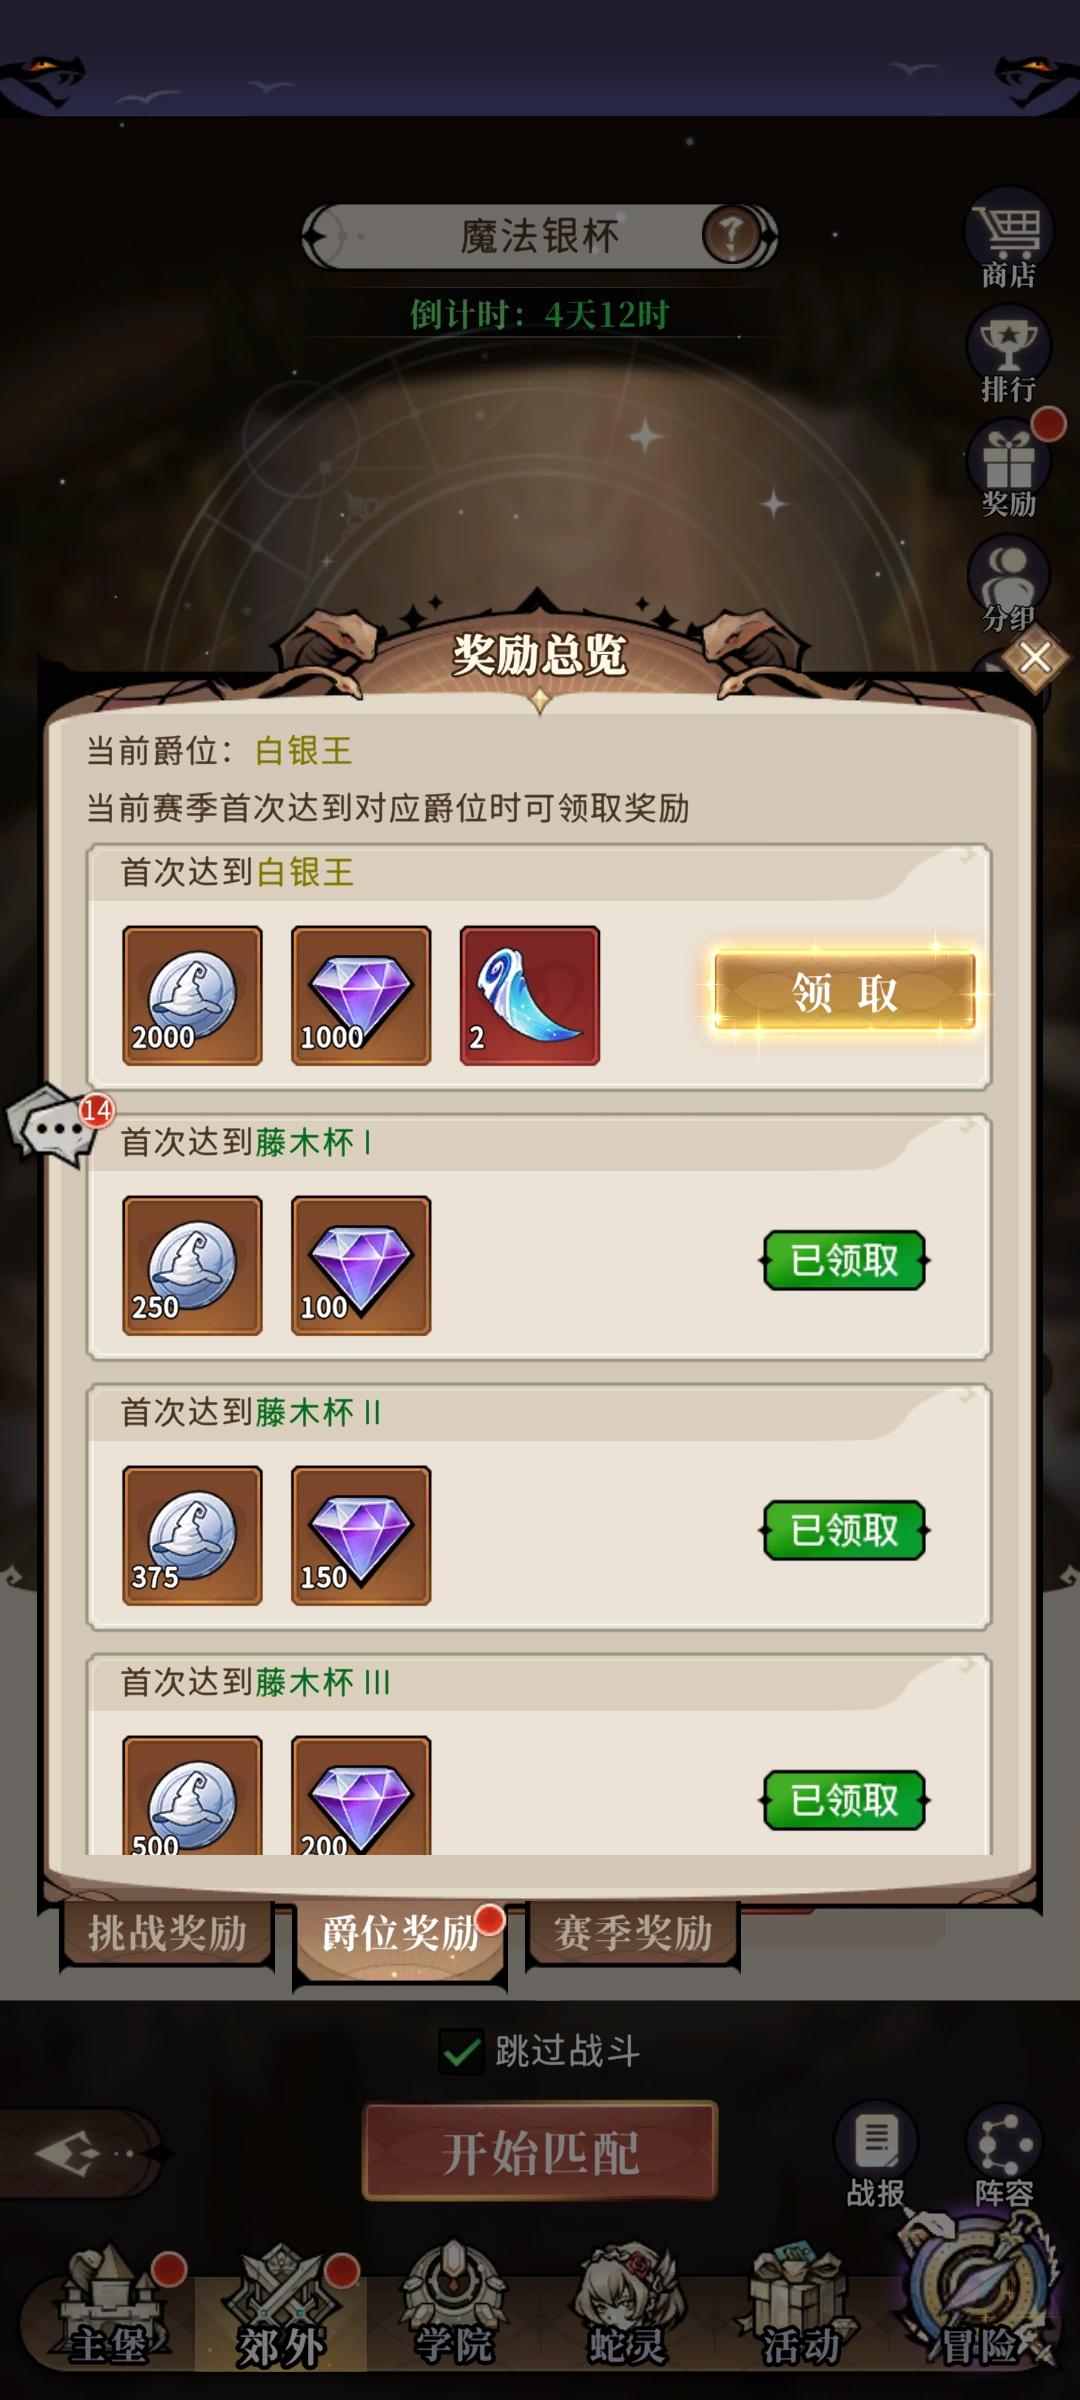Switch to the 挑战奖励 tab
The width and height of the screenshot is (1080, 2400).
(x=167, y=1932)
